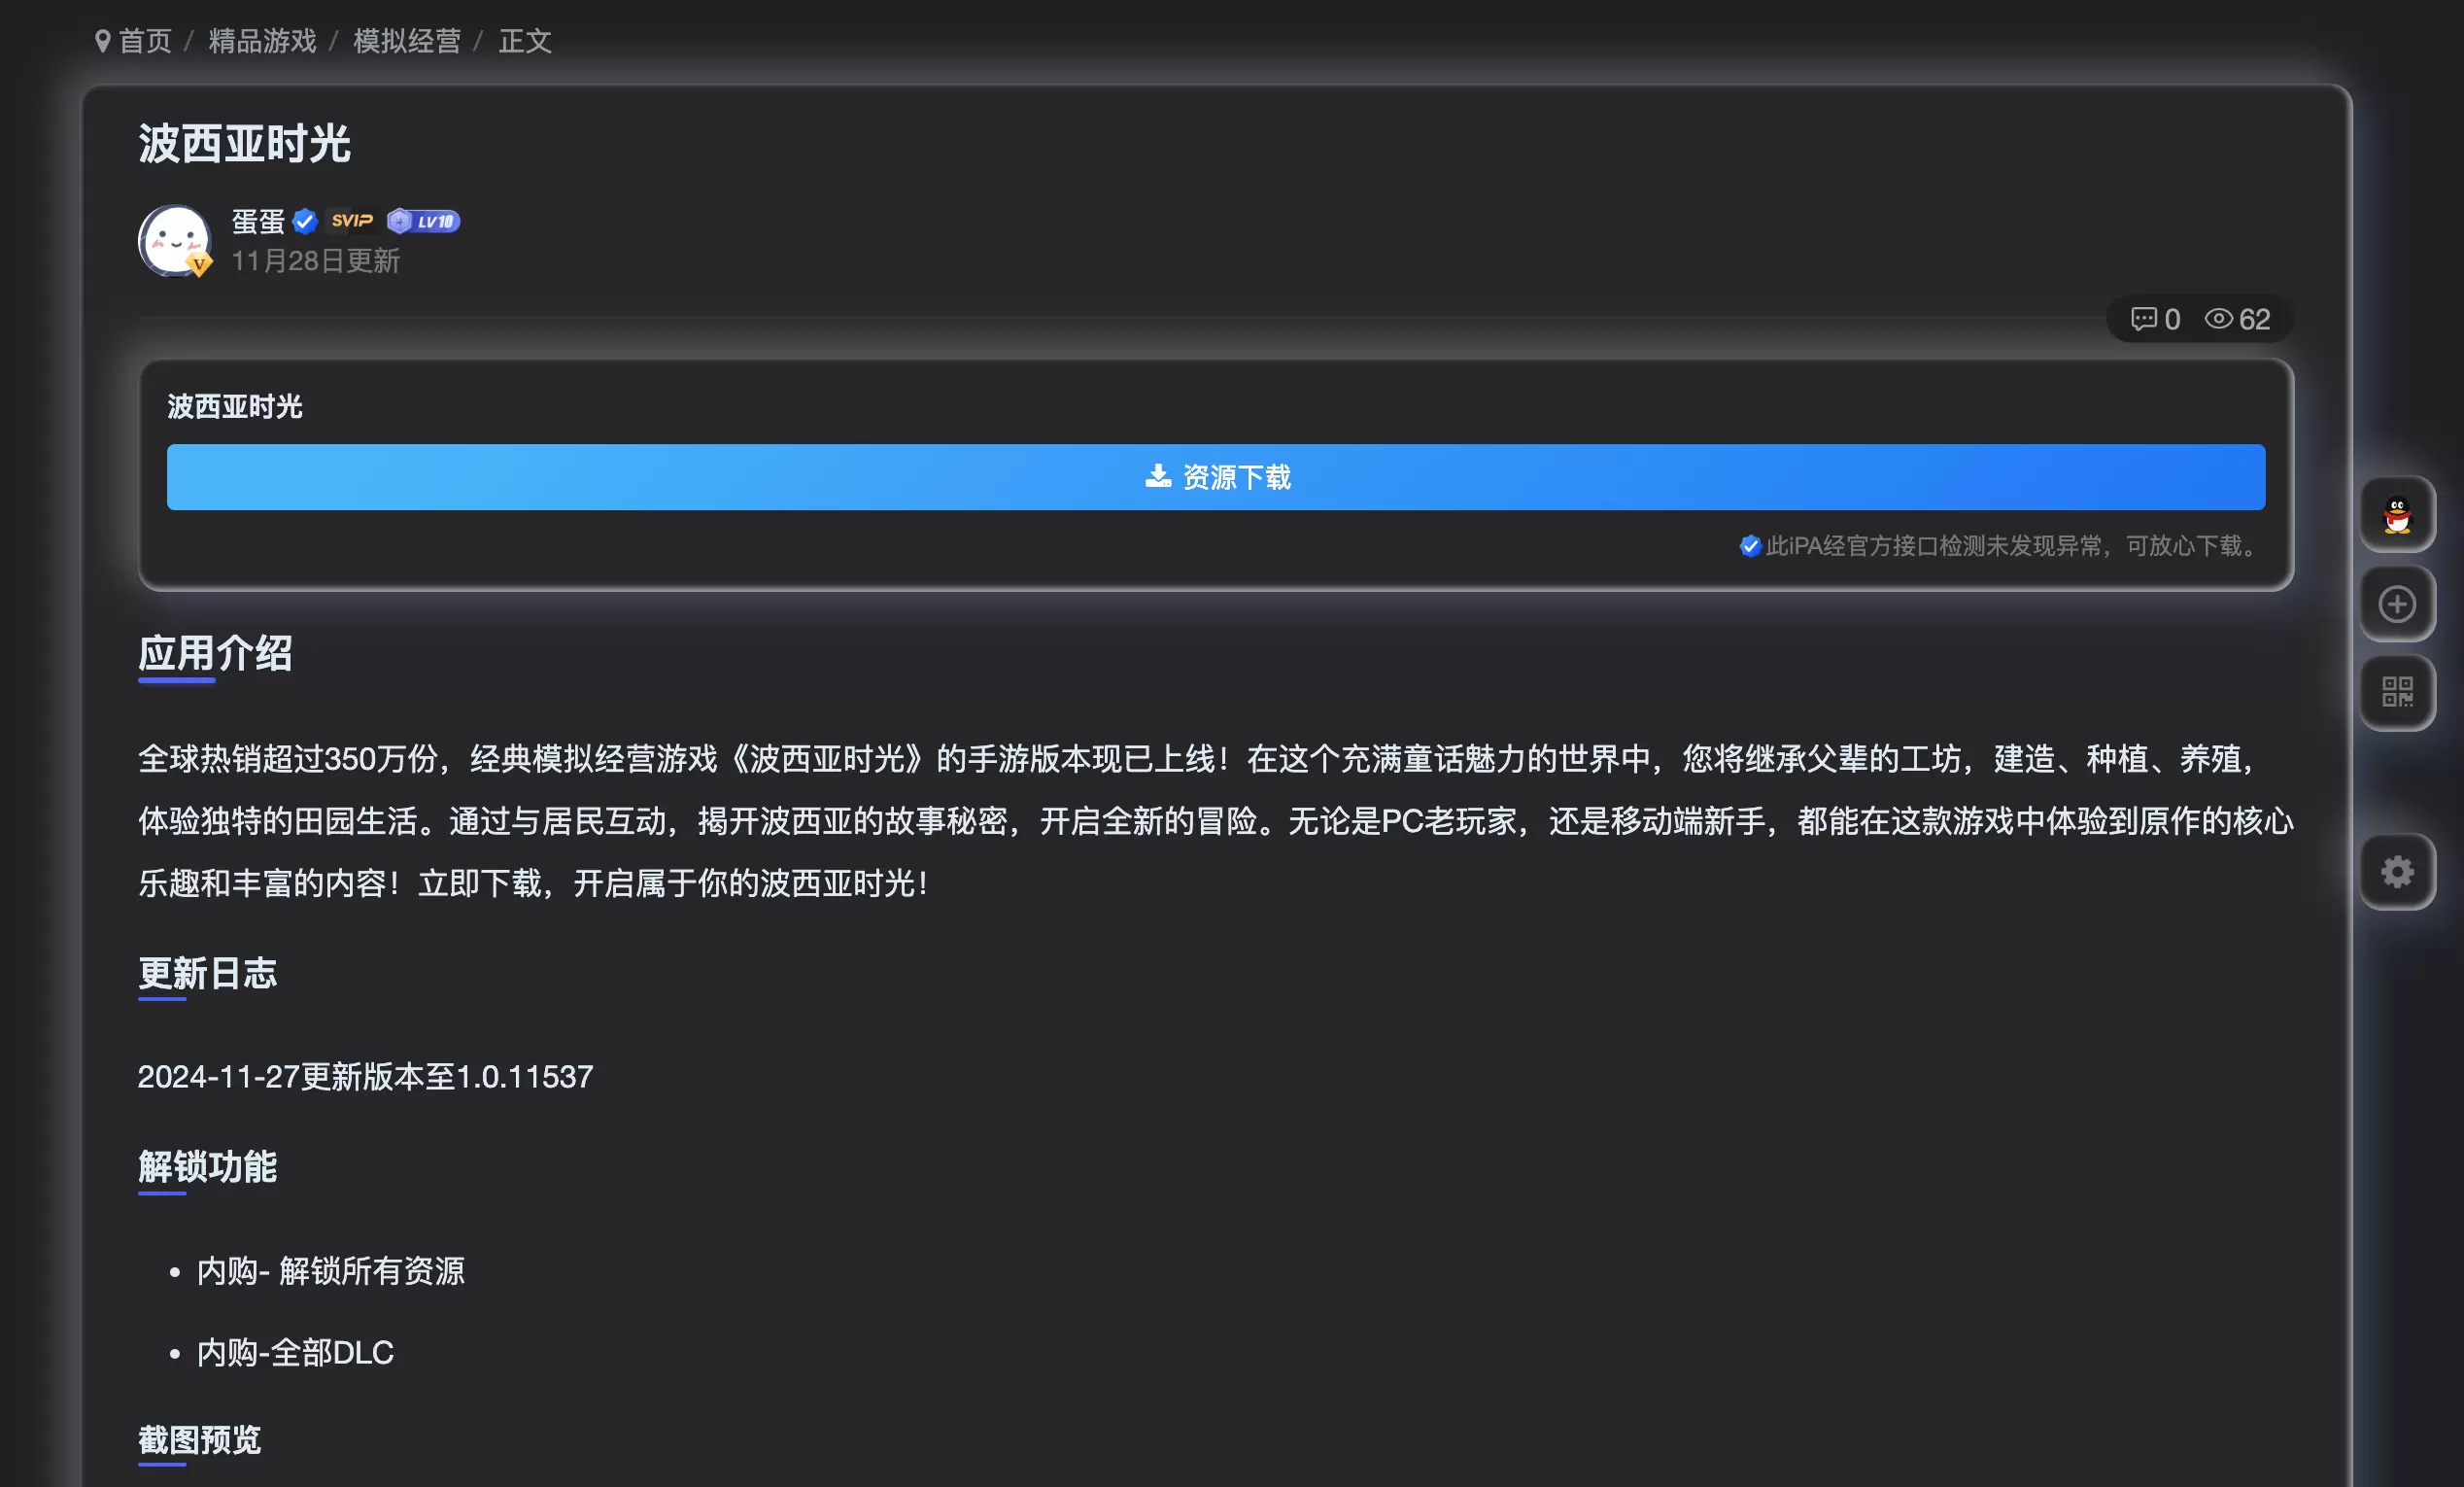Click the plus circle sidebar icon
Screen dimensions: 2464x1487
coord(2397,604)
